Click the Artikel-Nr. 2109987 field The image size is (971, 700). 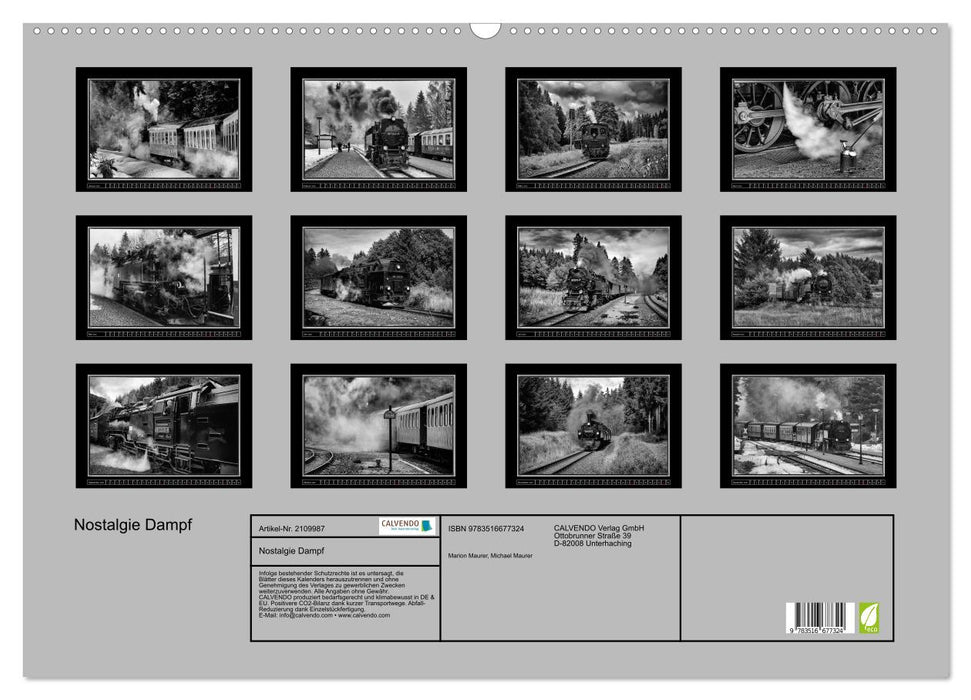292,527
